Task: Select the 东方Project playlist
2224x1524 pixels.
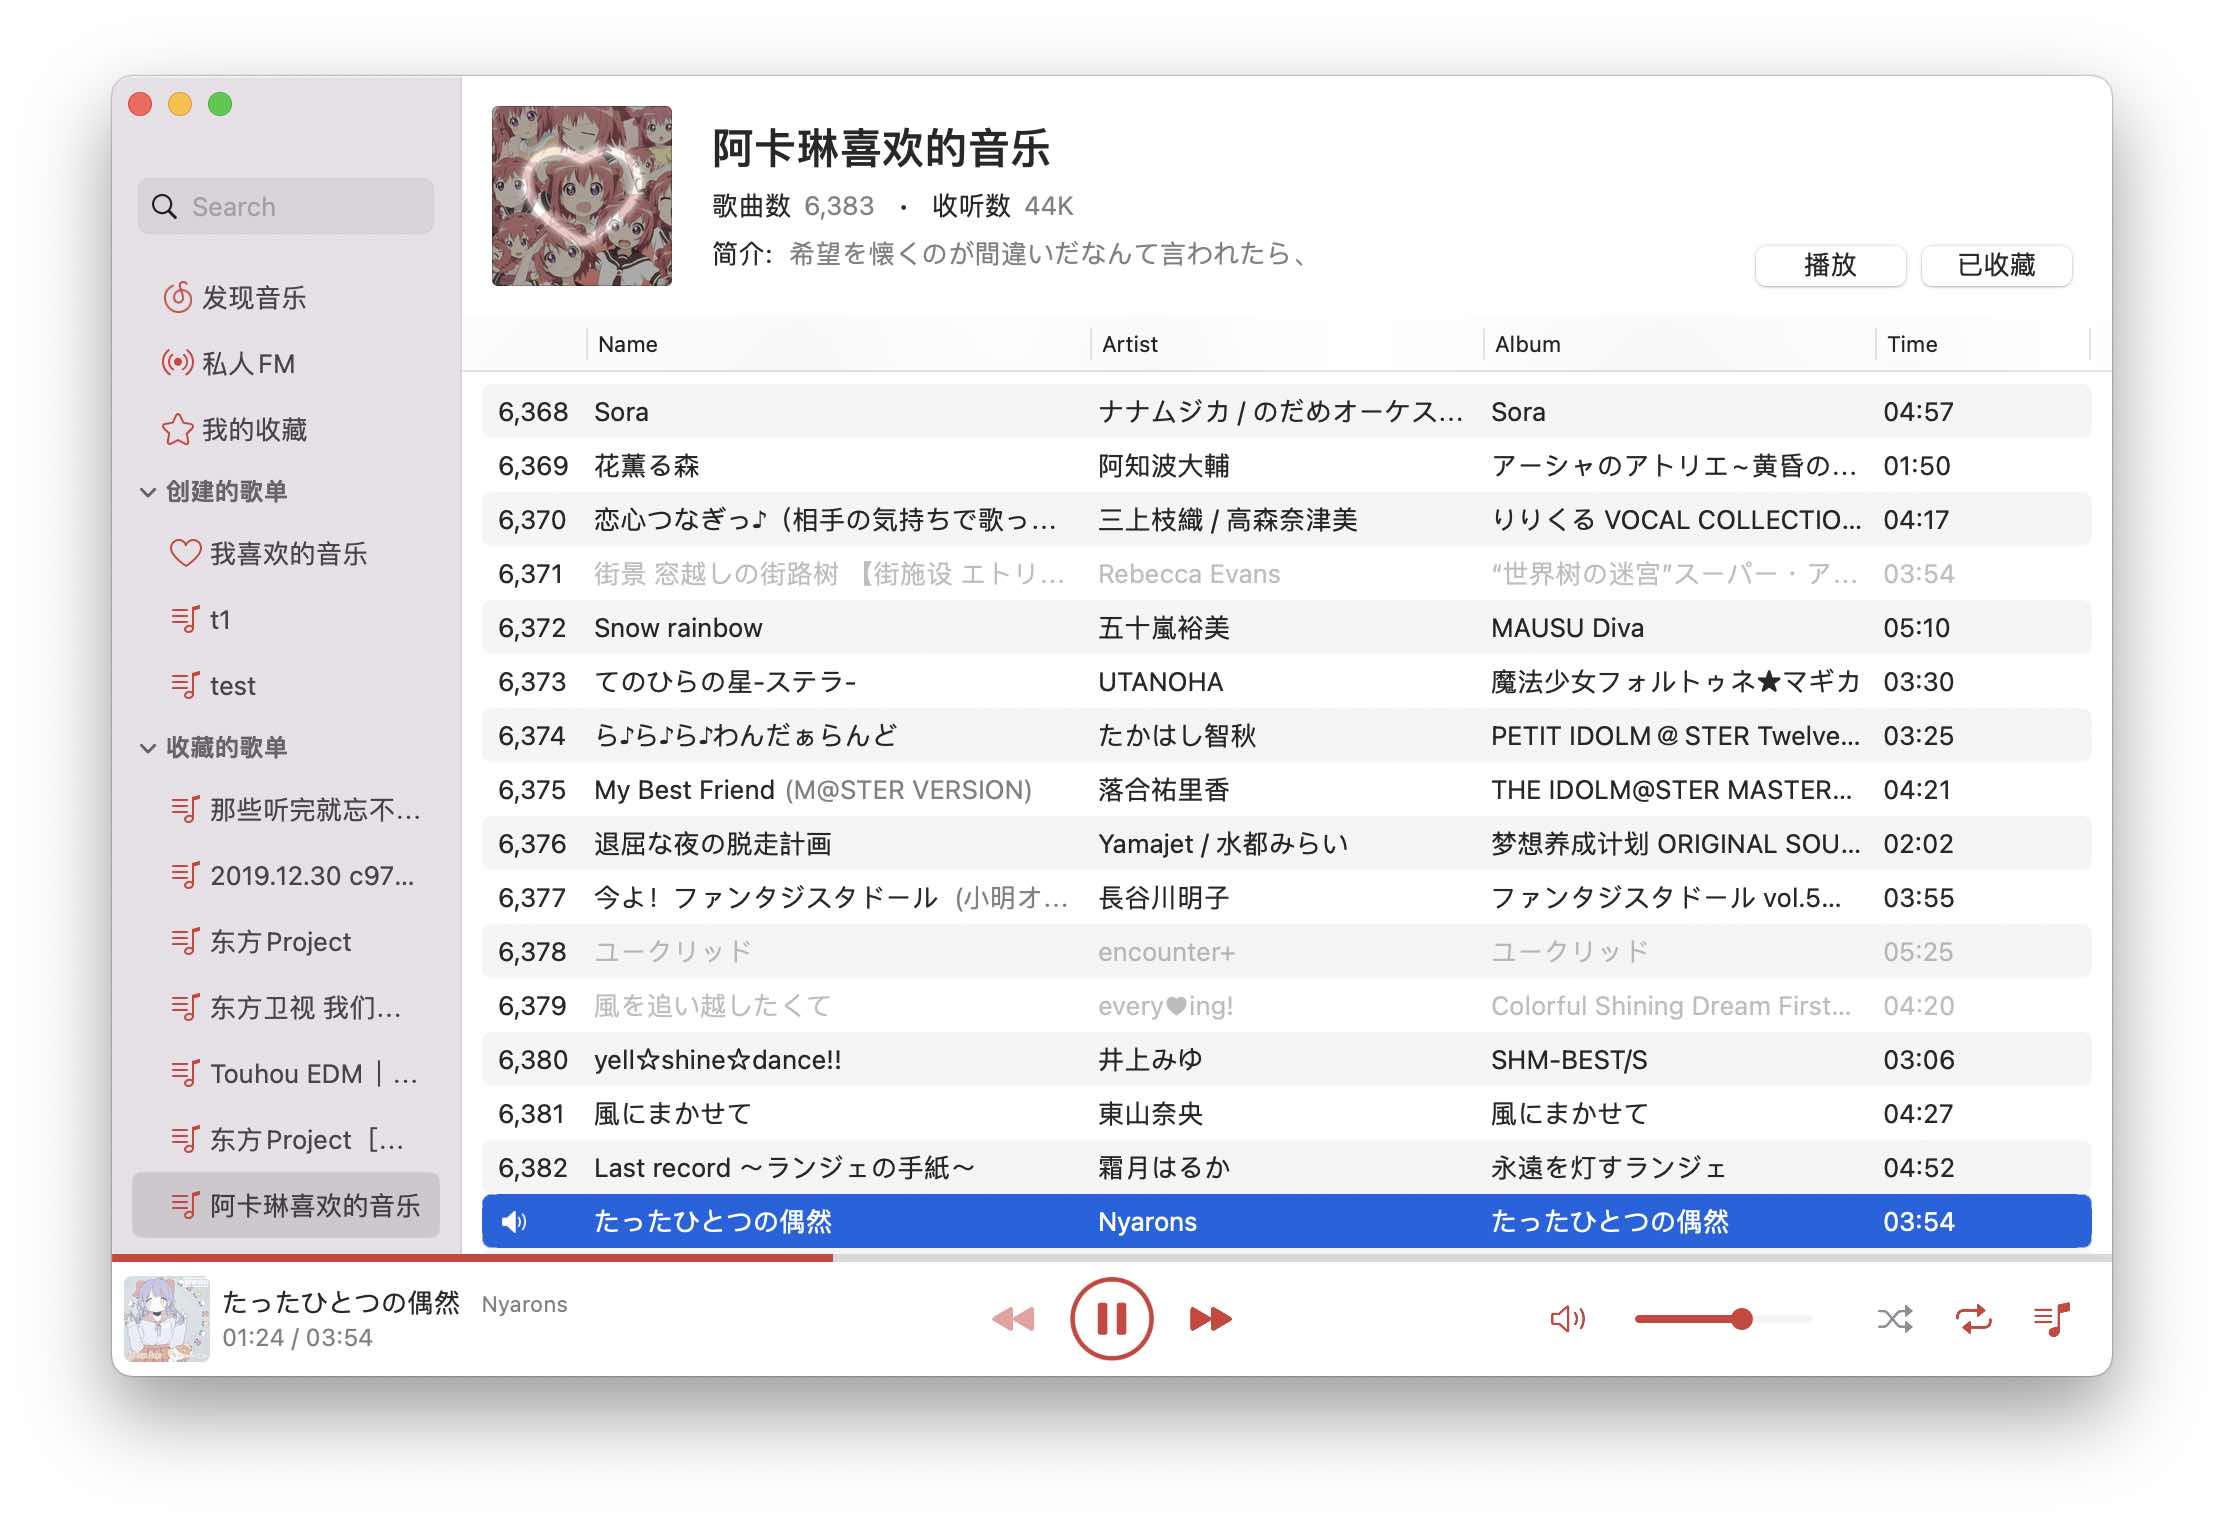Action: coord(280,942)
